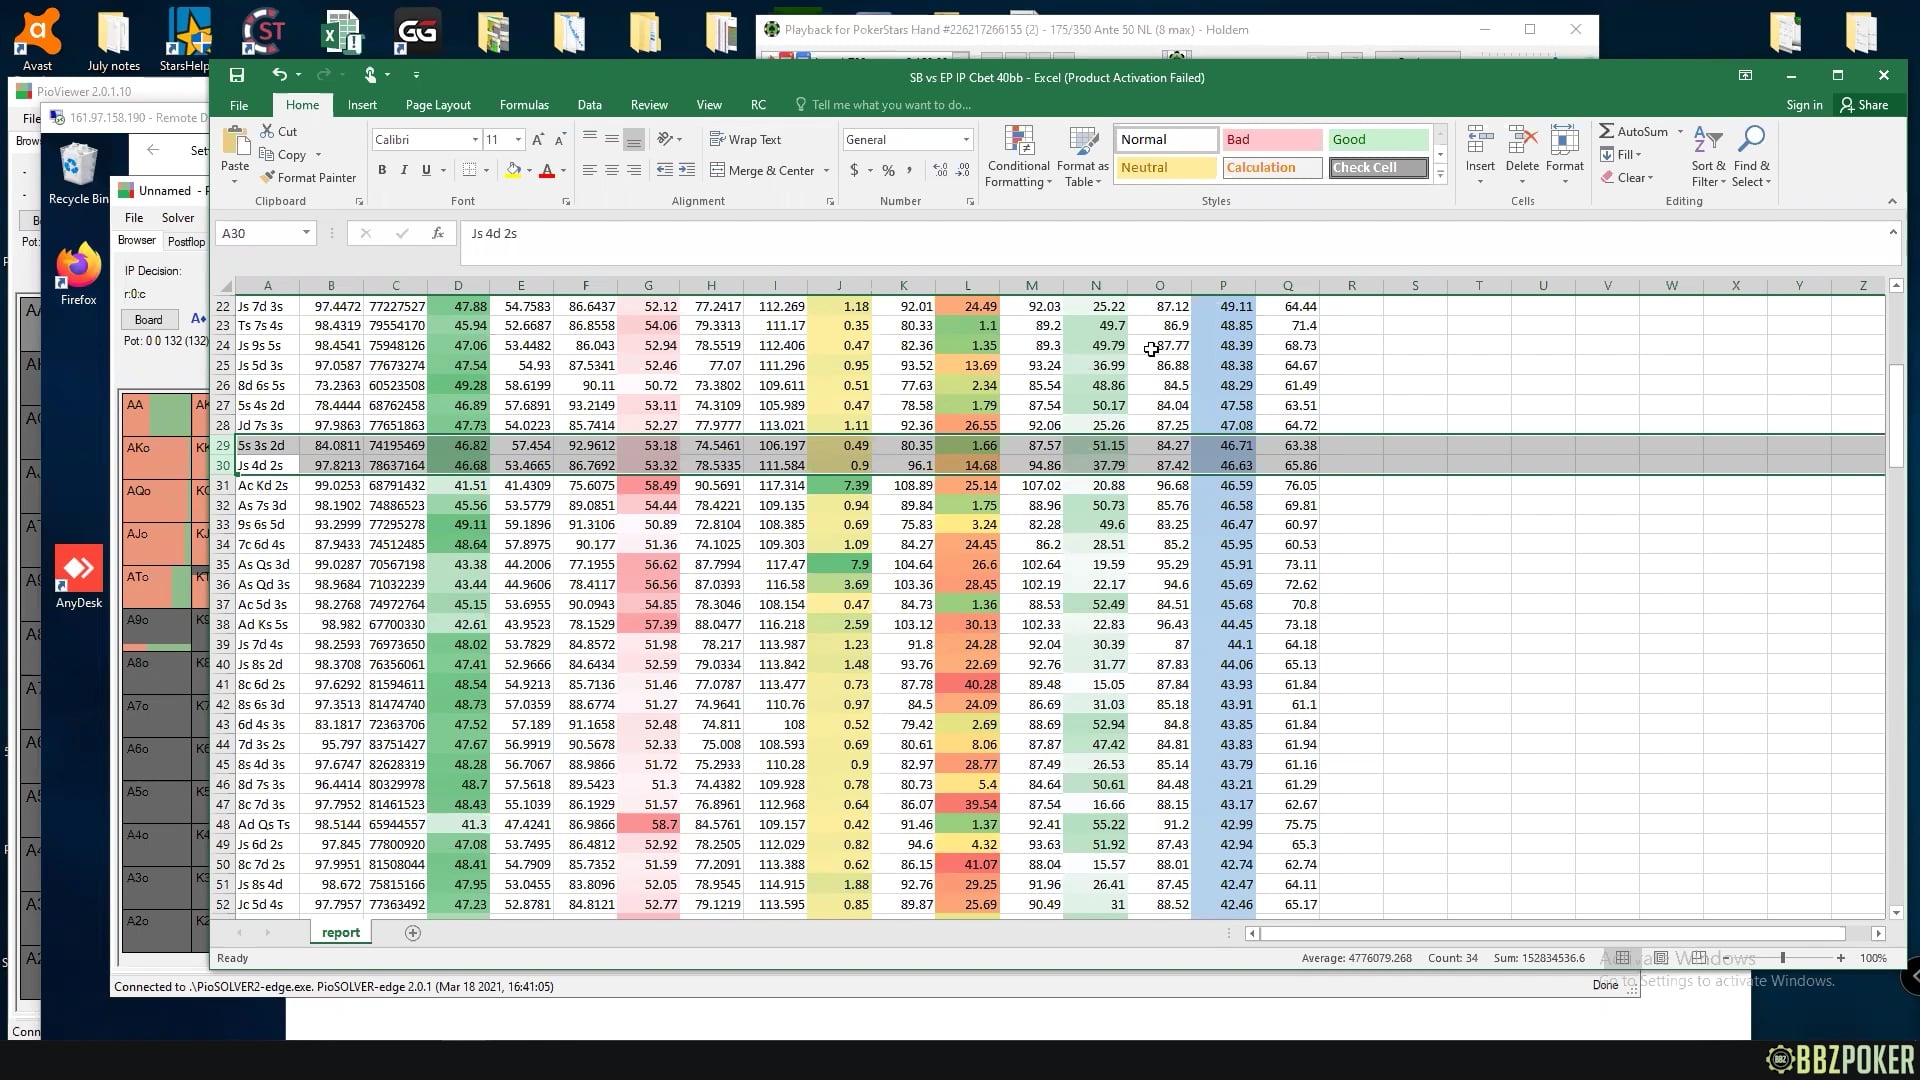Enable Wrap Text for selection
1920x1080 pixels.
(x=746, y=139)
